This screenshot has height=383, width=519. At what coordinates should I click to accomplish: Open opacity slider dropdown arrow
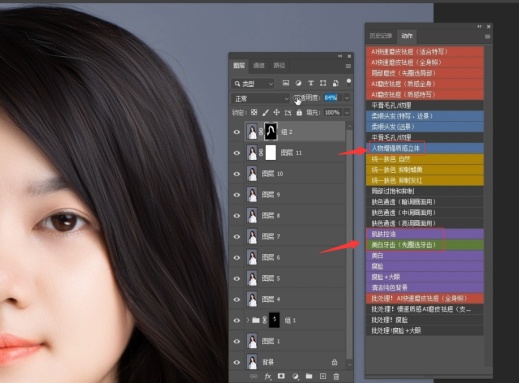[347, 98]
